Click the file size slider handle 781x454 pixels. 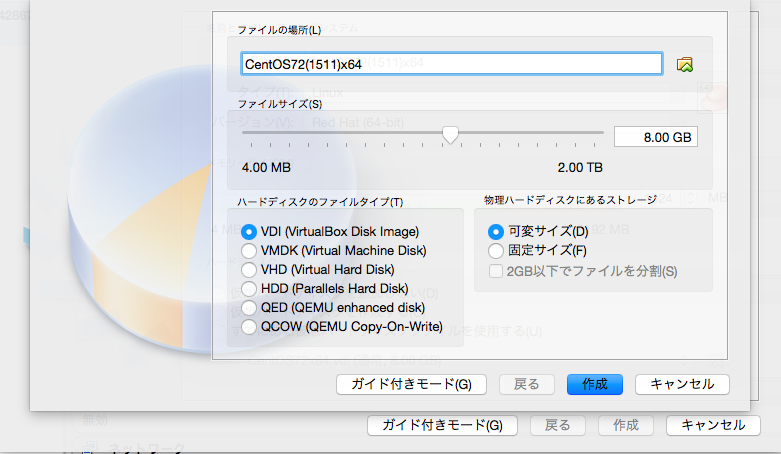(x=450, y=135)
